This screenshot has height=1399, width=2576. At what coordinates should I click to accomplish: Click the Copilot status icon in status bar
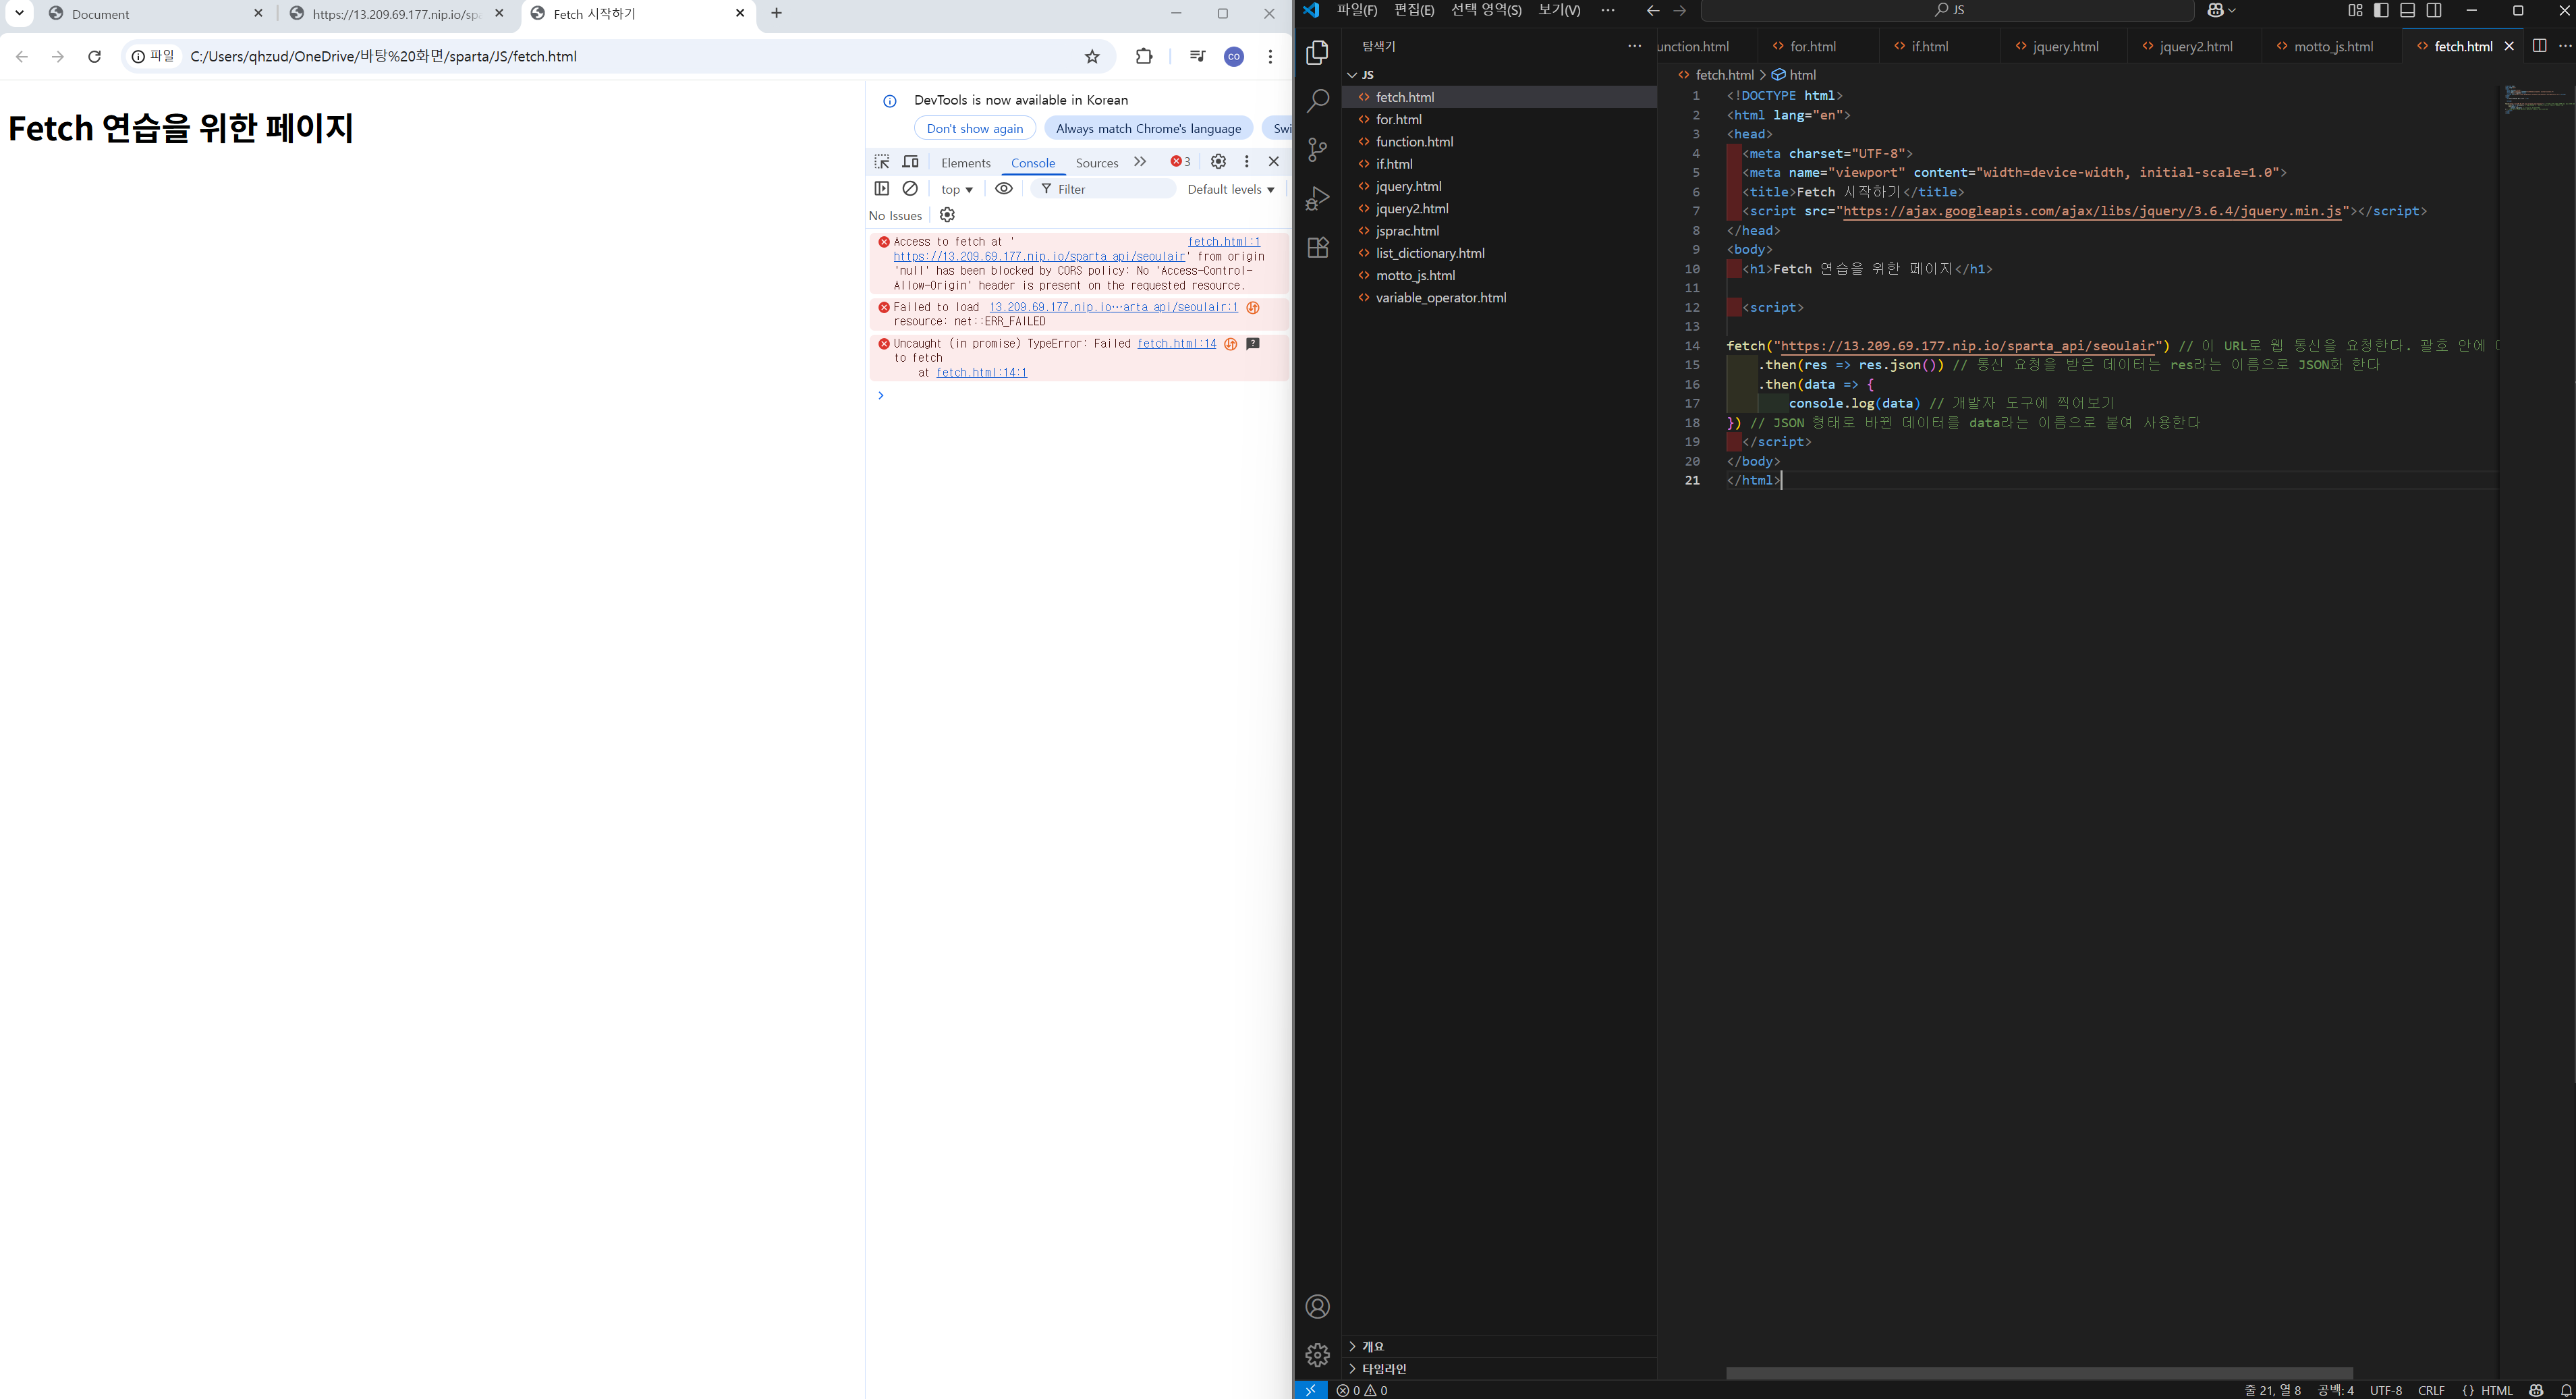click(x=2536, y=1390)
